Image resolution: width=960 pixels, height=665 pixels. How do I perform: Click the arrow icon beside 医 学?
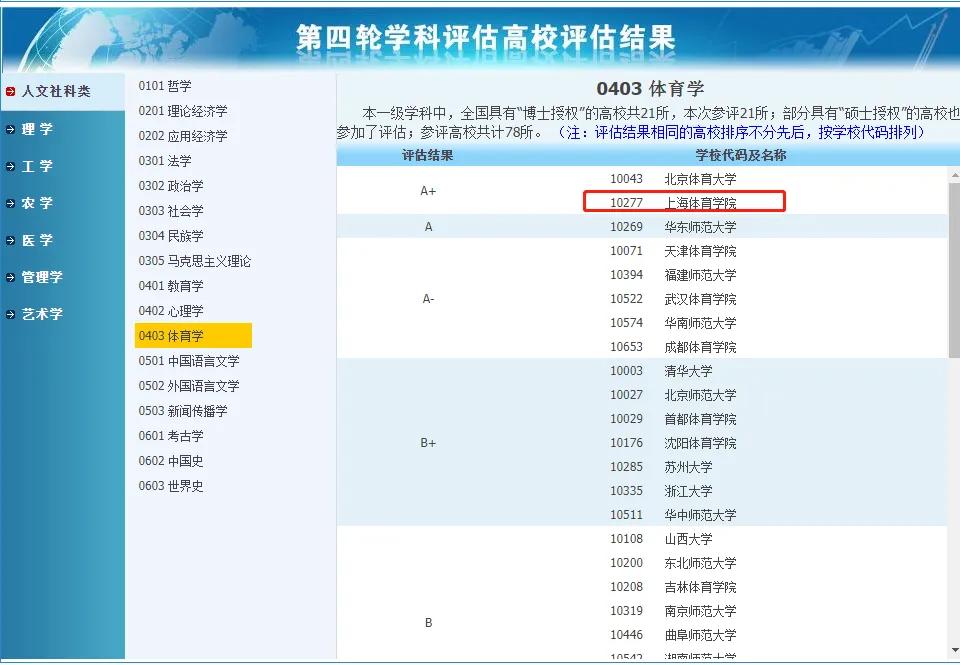coord(11,240)
